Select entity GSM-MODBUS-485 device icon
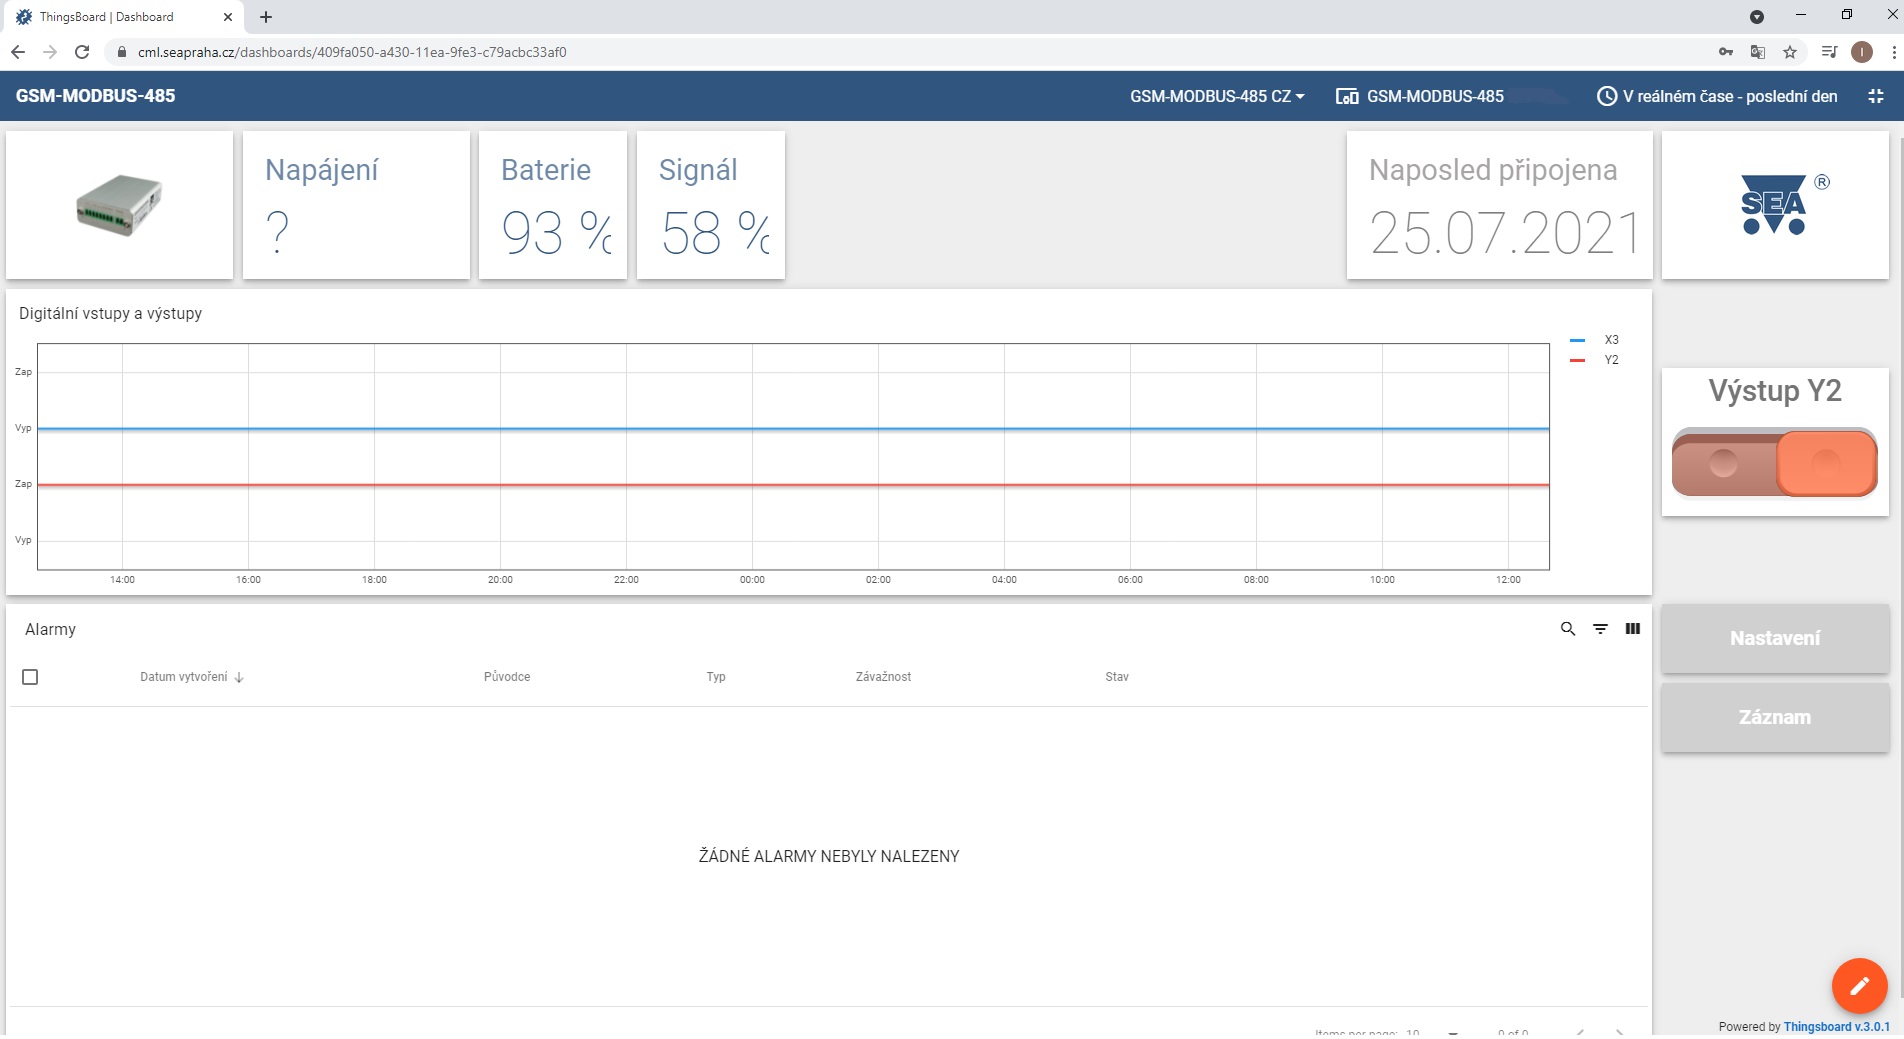 1347,96
